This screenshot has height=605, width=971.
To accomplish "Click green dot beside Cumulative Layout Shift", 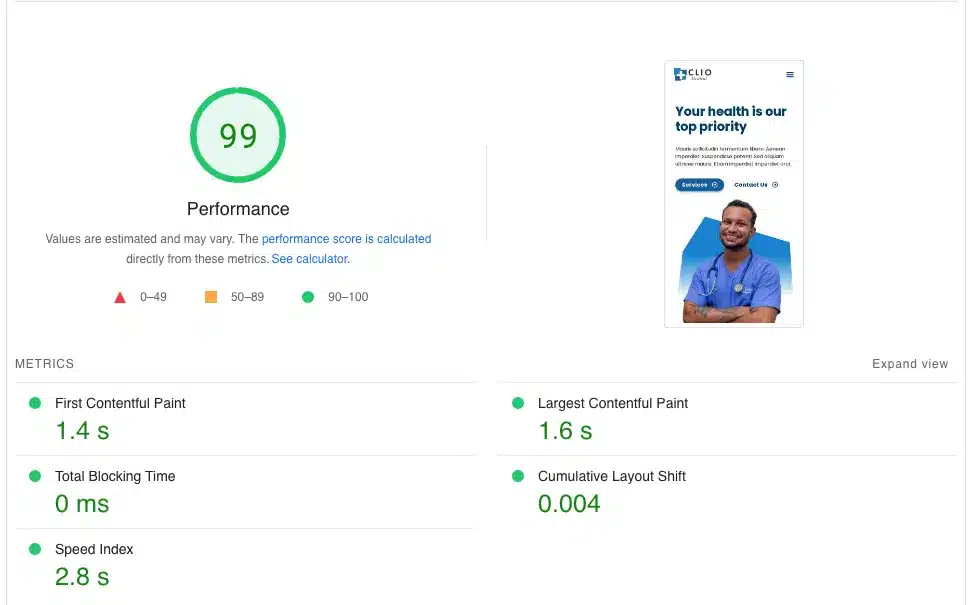I will 518,476.
